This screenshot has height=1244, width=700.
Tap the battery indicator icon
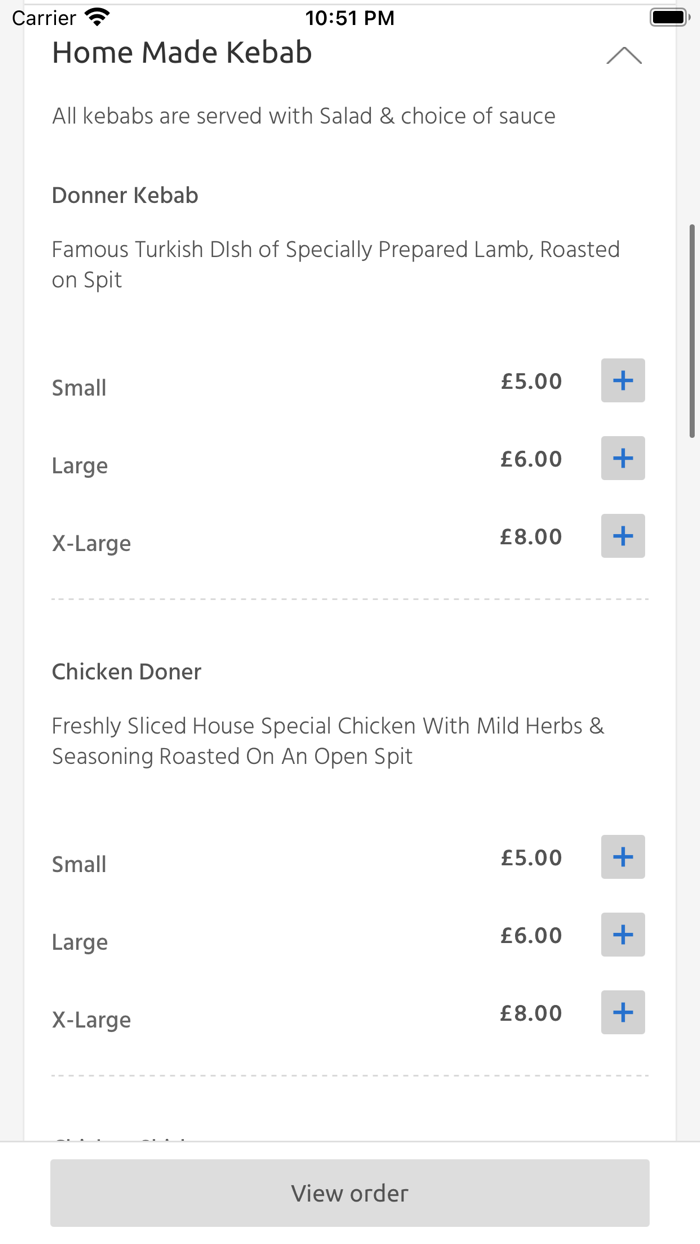(x=668, y=16)
